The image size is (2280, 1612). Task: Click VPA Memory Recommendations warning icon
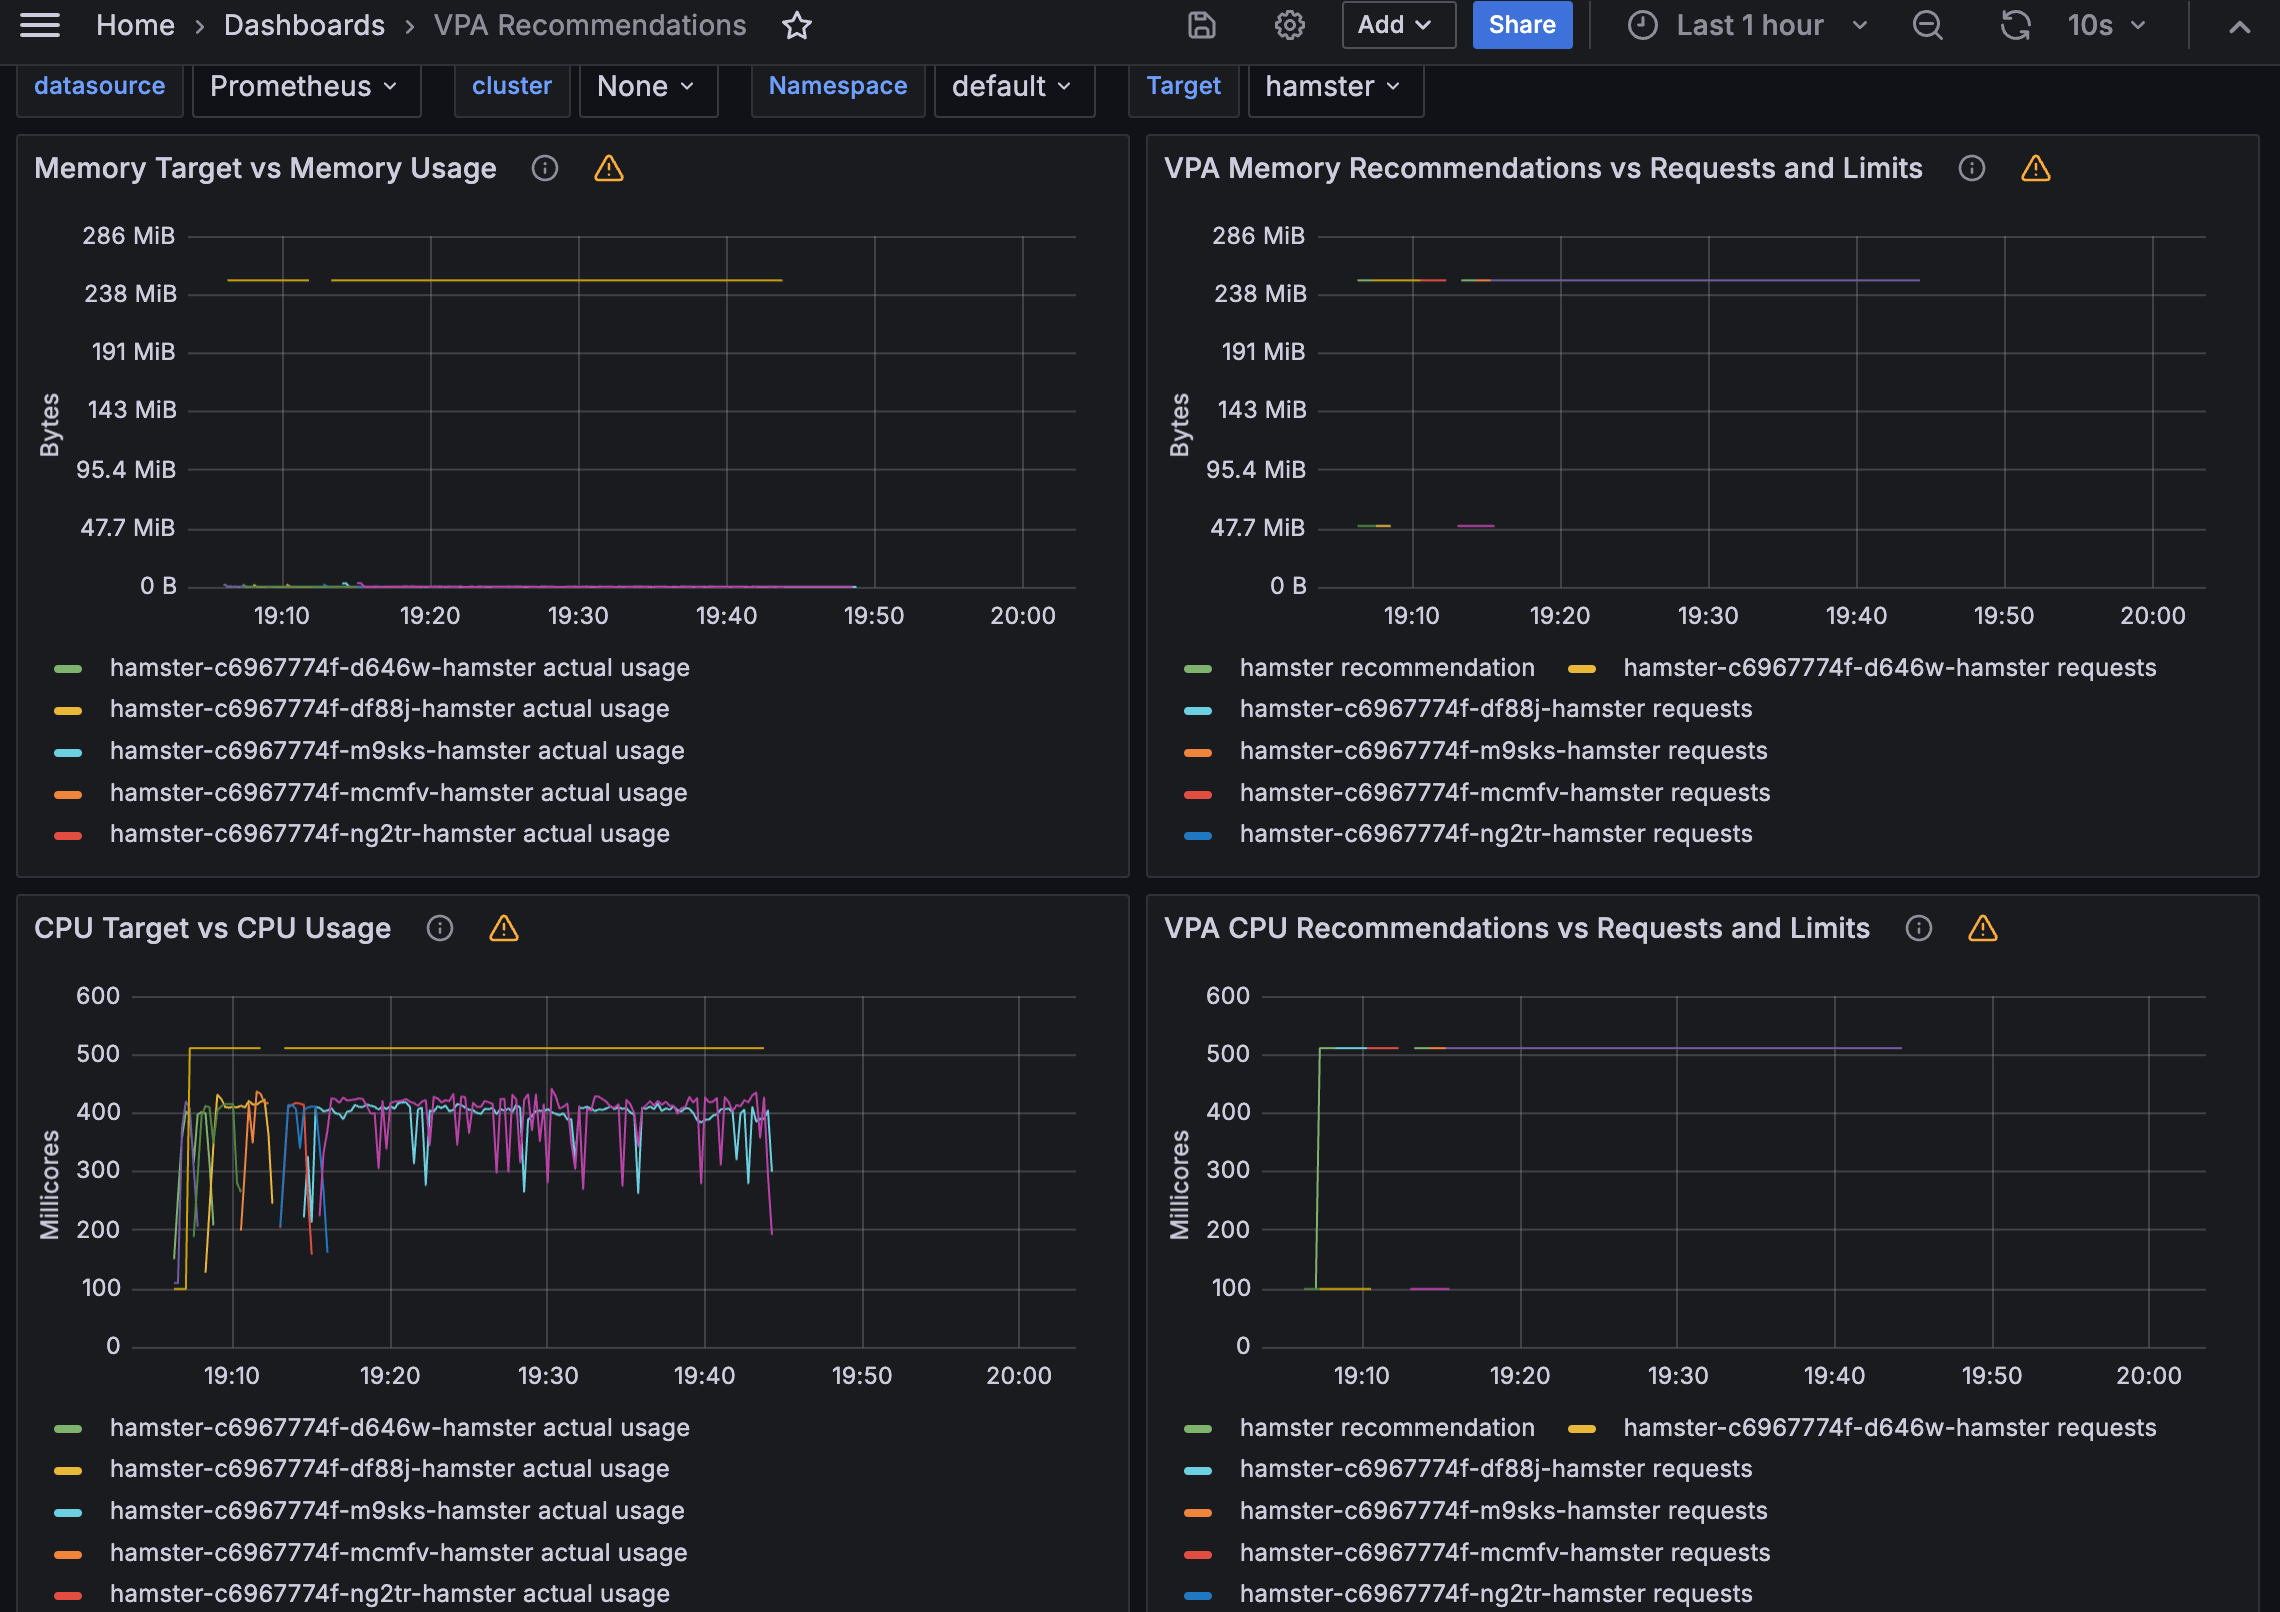[2035, 168]
